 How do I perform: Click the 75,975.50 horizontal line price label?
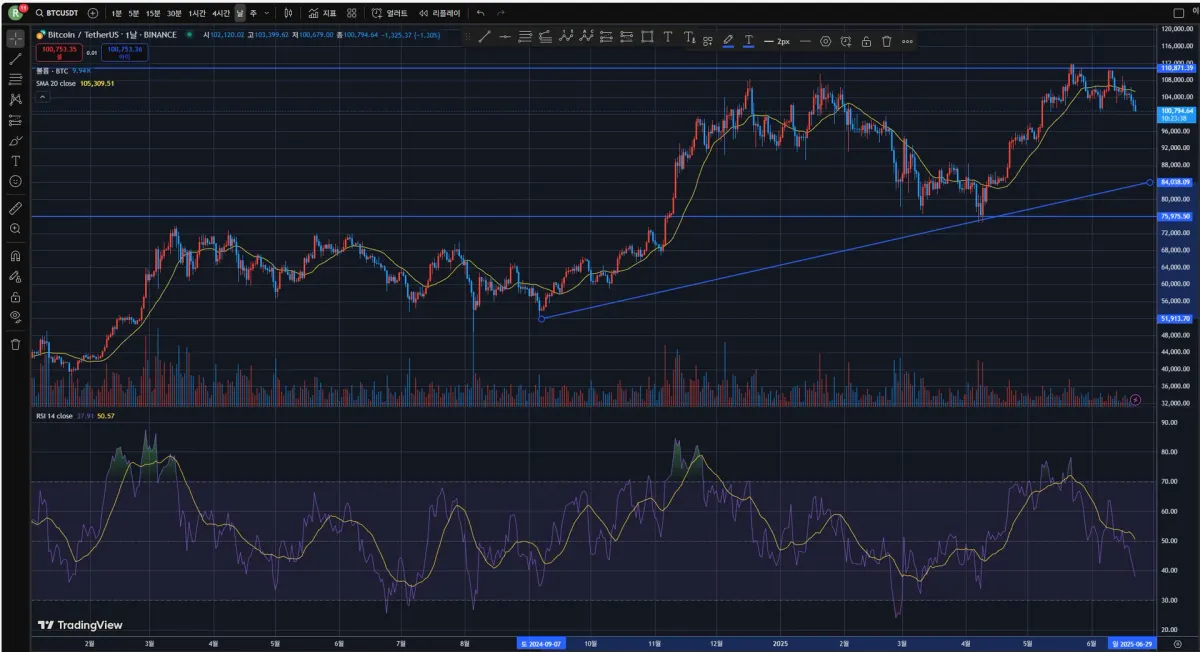tap(1177, 216)
